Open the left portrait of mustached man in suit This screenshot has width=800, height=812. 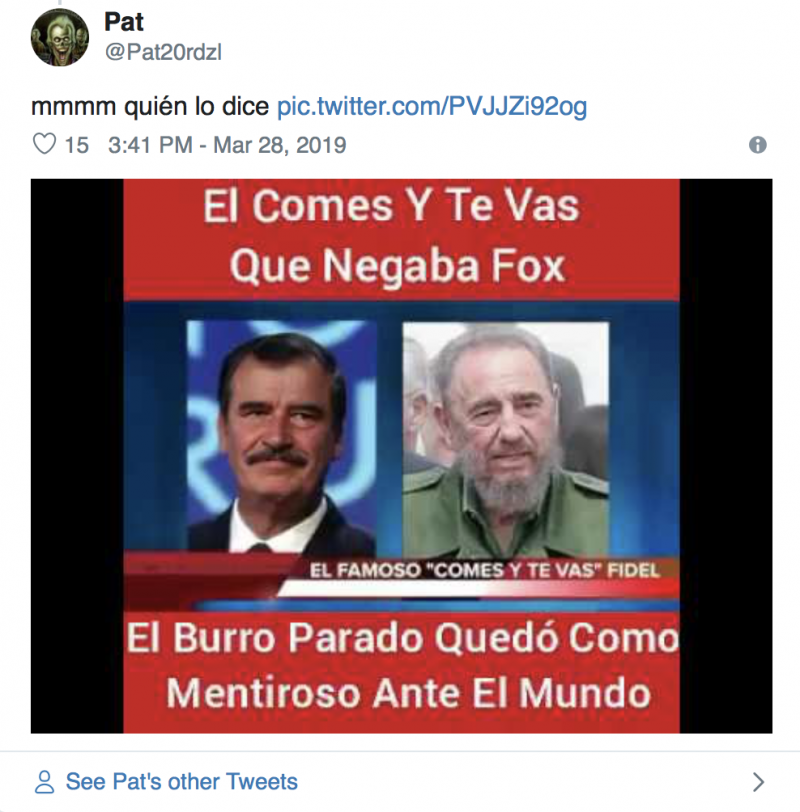(281, 438)
